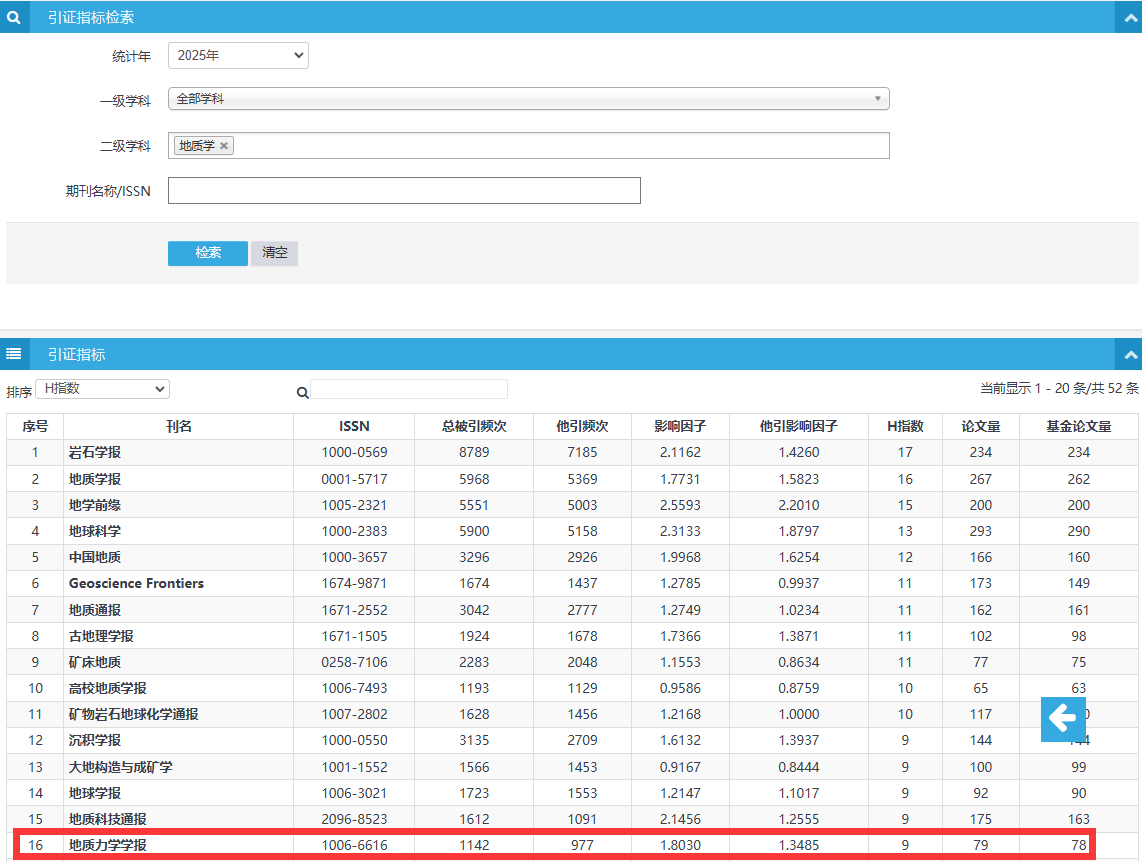Click the blue back arrow button
Image resolution: width=1142 pixels, height=862 pixels.
pyautogui.click(x=1063, y=719)
